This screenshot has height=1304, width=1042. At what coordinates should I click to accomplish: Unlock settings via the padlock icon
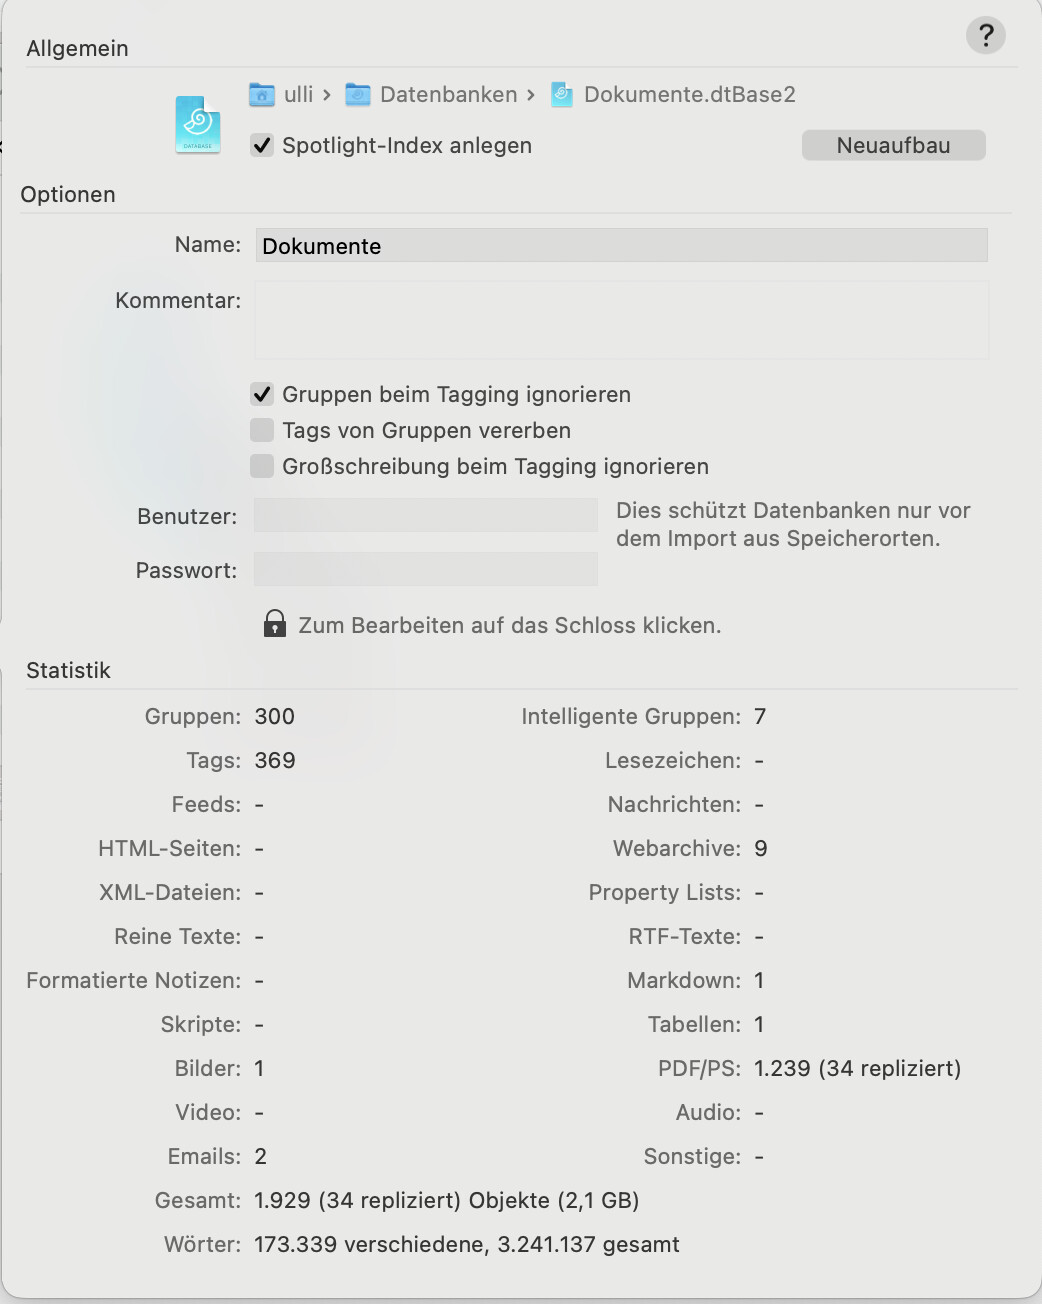coord(275,624)
